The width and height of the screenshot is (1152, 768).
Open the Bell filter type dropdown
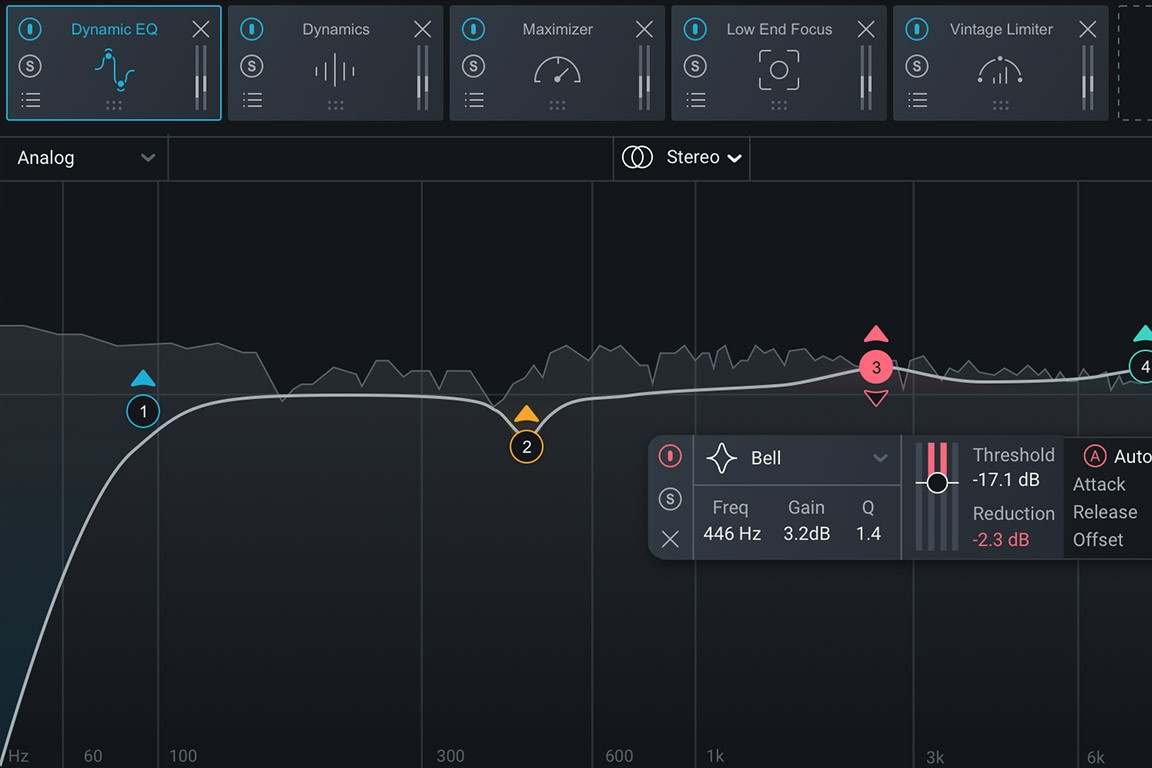[797, 458]
